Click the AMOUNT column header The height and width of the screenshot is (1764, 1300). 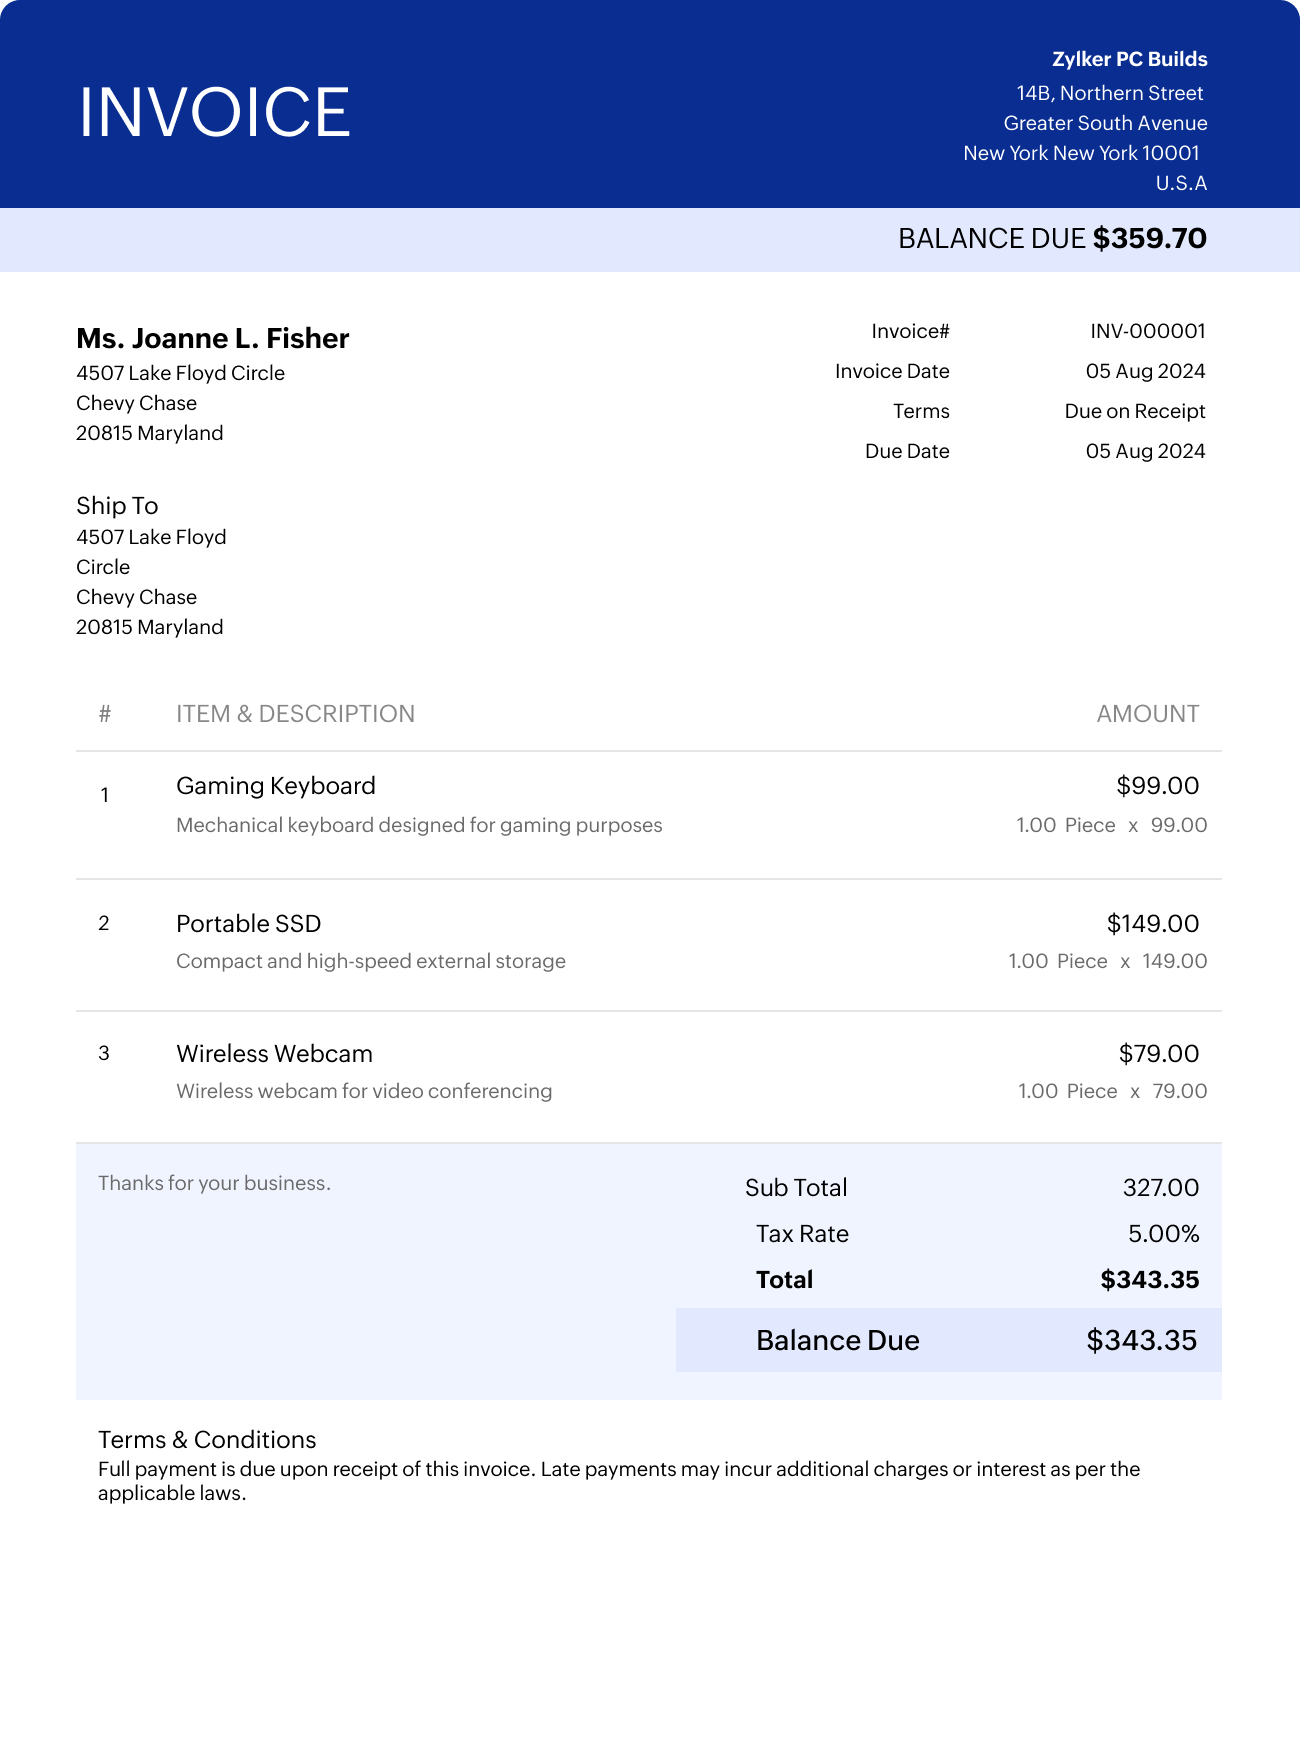click(1147, 714)
